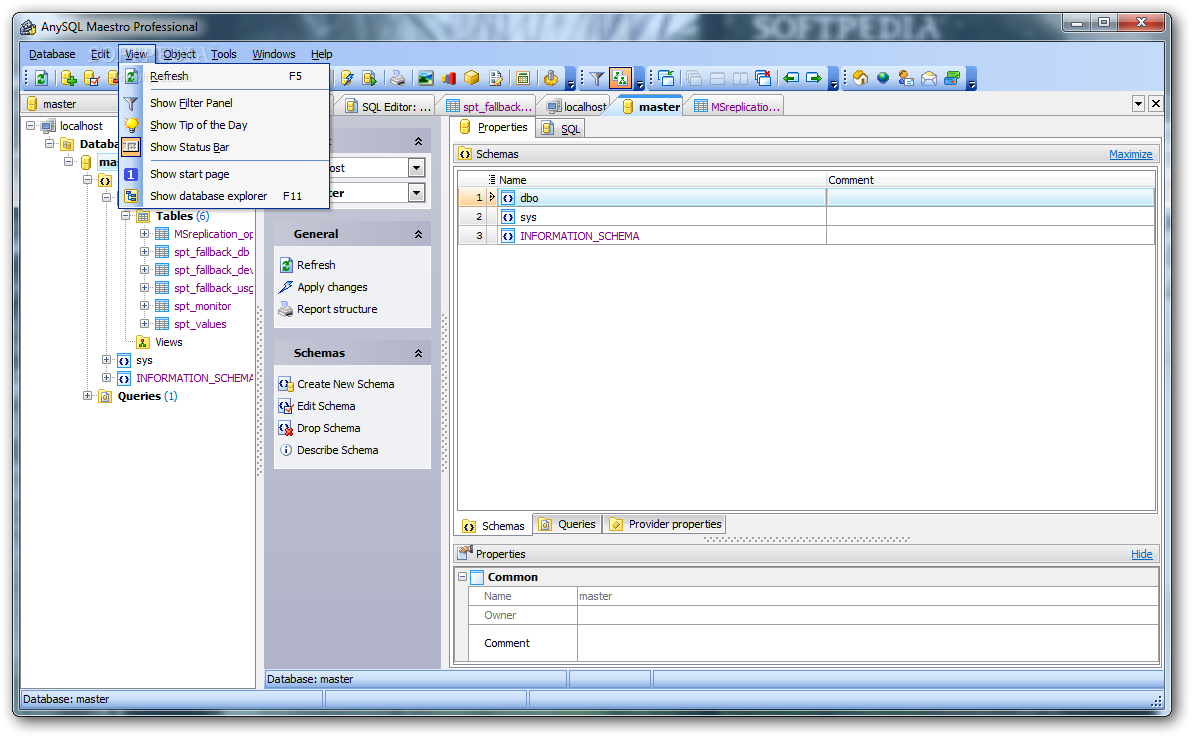
Task: Click the cascade windows toolbar icon
Action: (693, 78)
